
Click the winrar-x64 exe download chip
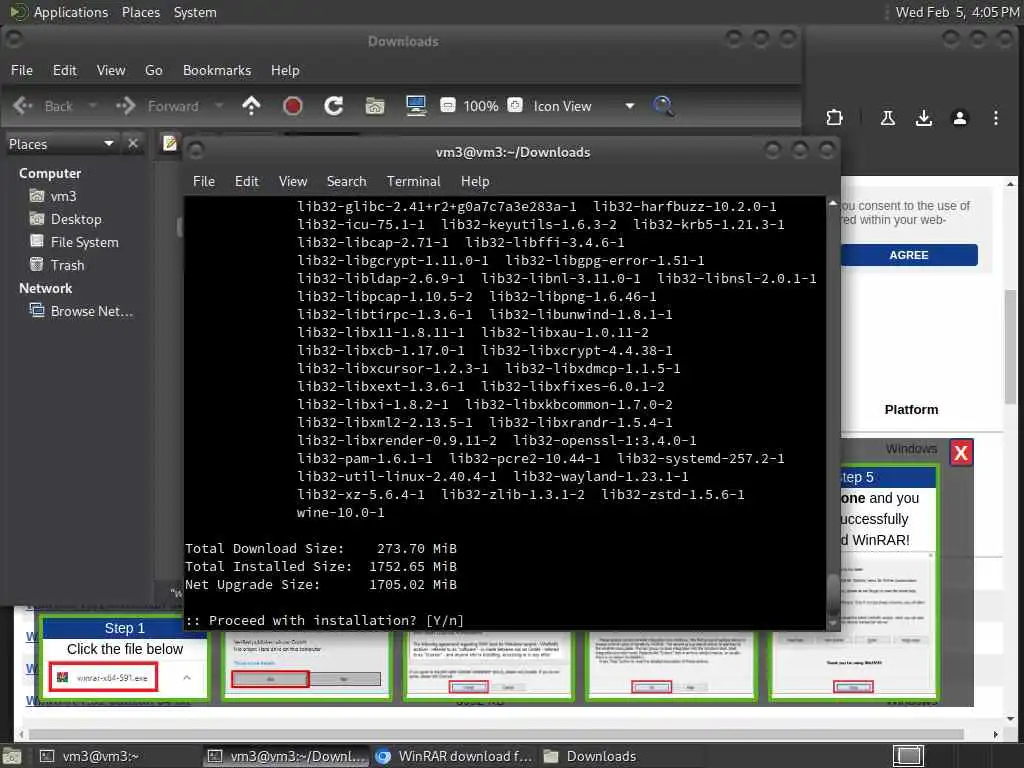(103, 677)
